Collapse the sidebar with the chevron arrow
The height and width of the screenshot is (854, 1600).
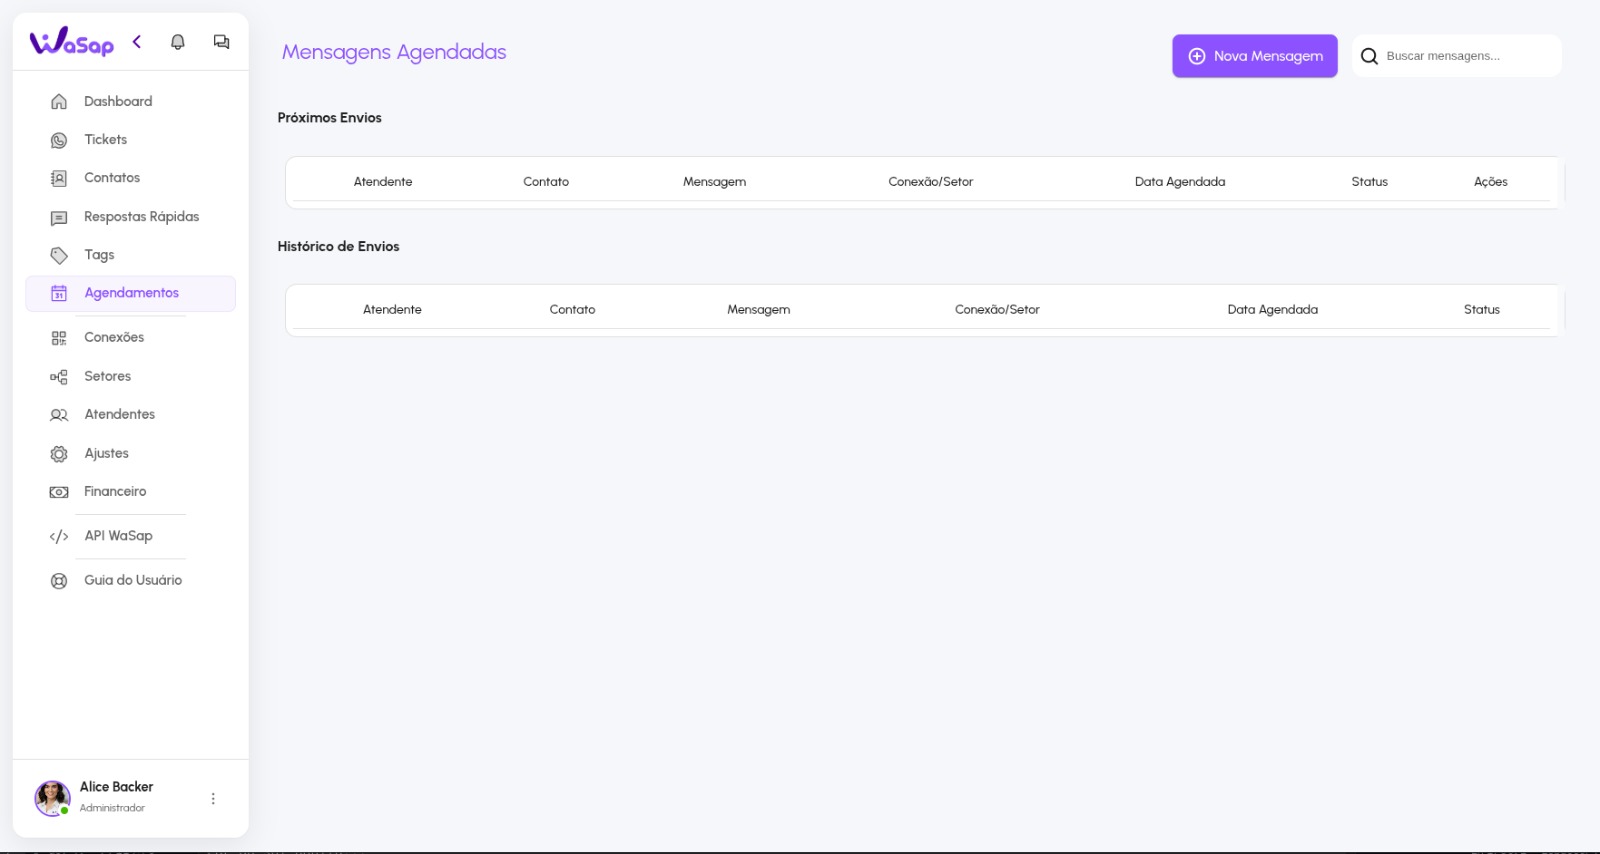point(137,42)
